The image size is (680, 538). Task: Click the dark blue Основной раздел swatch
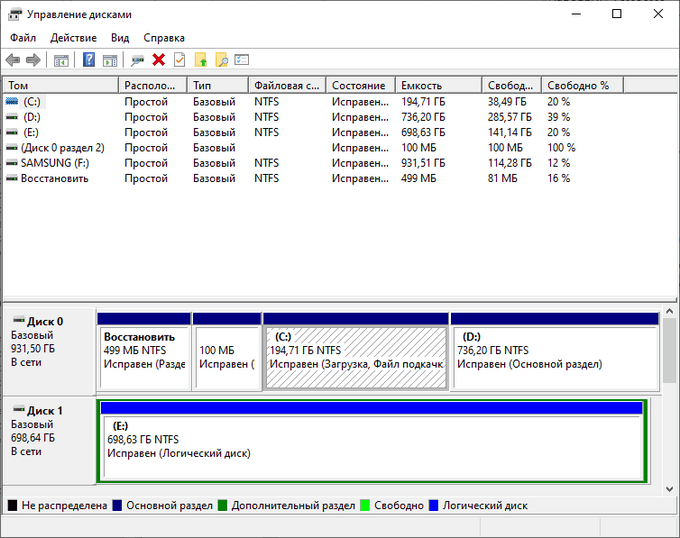point(117,505)
